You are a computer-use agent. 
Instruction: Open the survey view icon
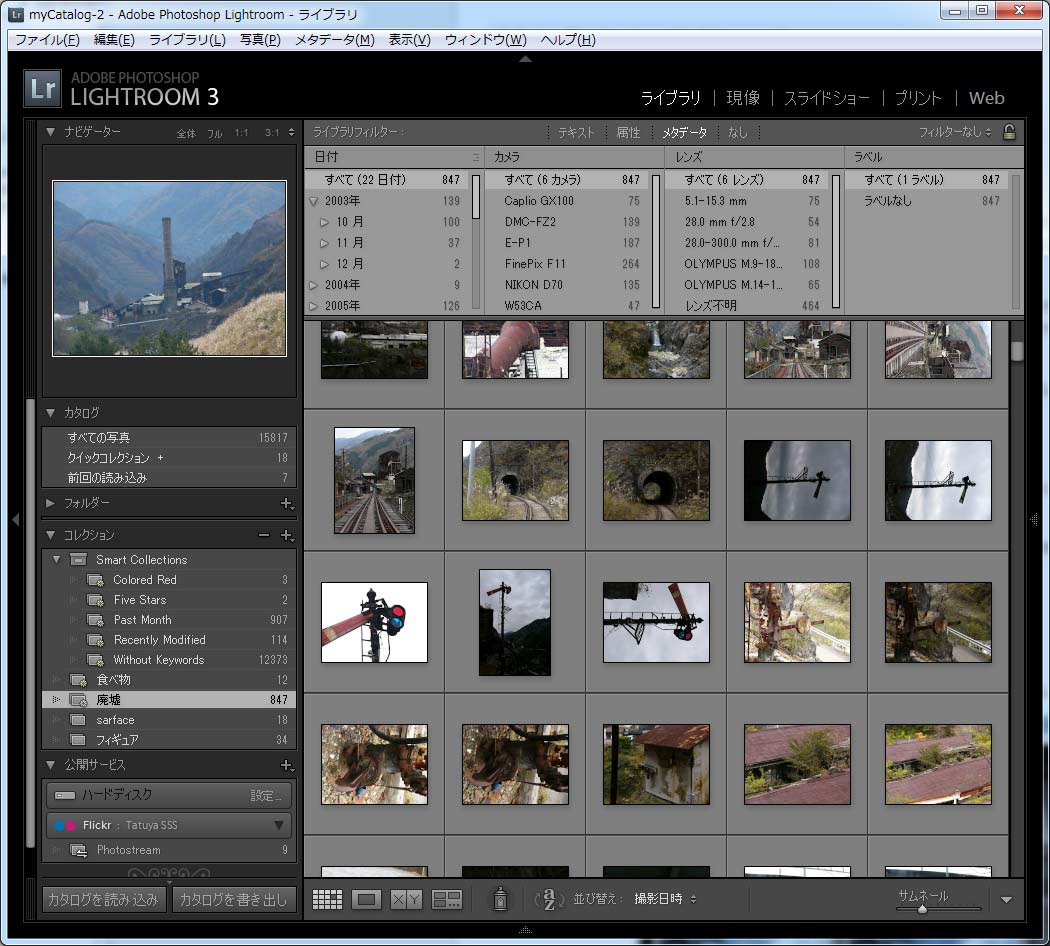446,900
